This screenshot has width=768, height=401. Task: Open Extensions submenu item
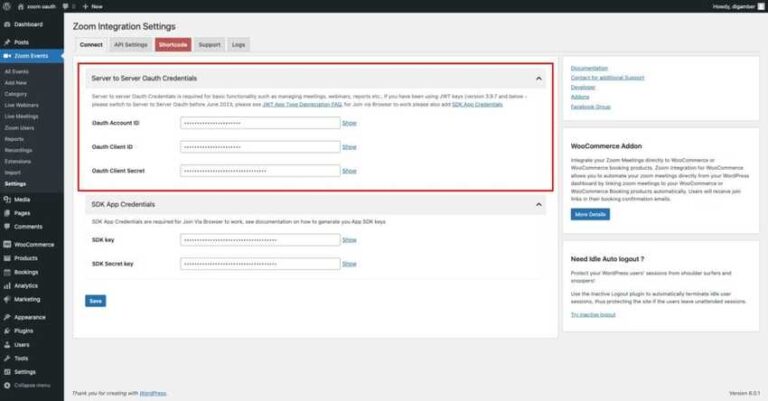coord(18,161)
